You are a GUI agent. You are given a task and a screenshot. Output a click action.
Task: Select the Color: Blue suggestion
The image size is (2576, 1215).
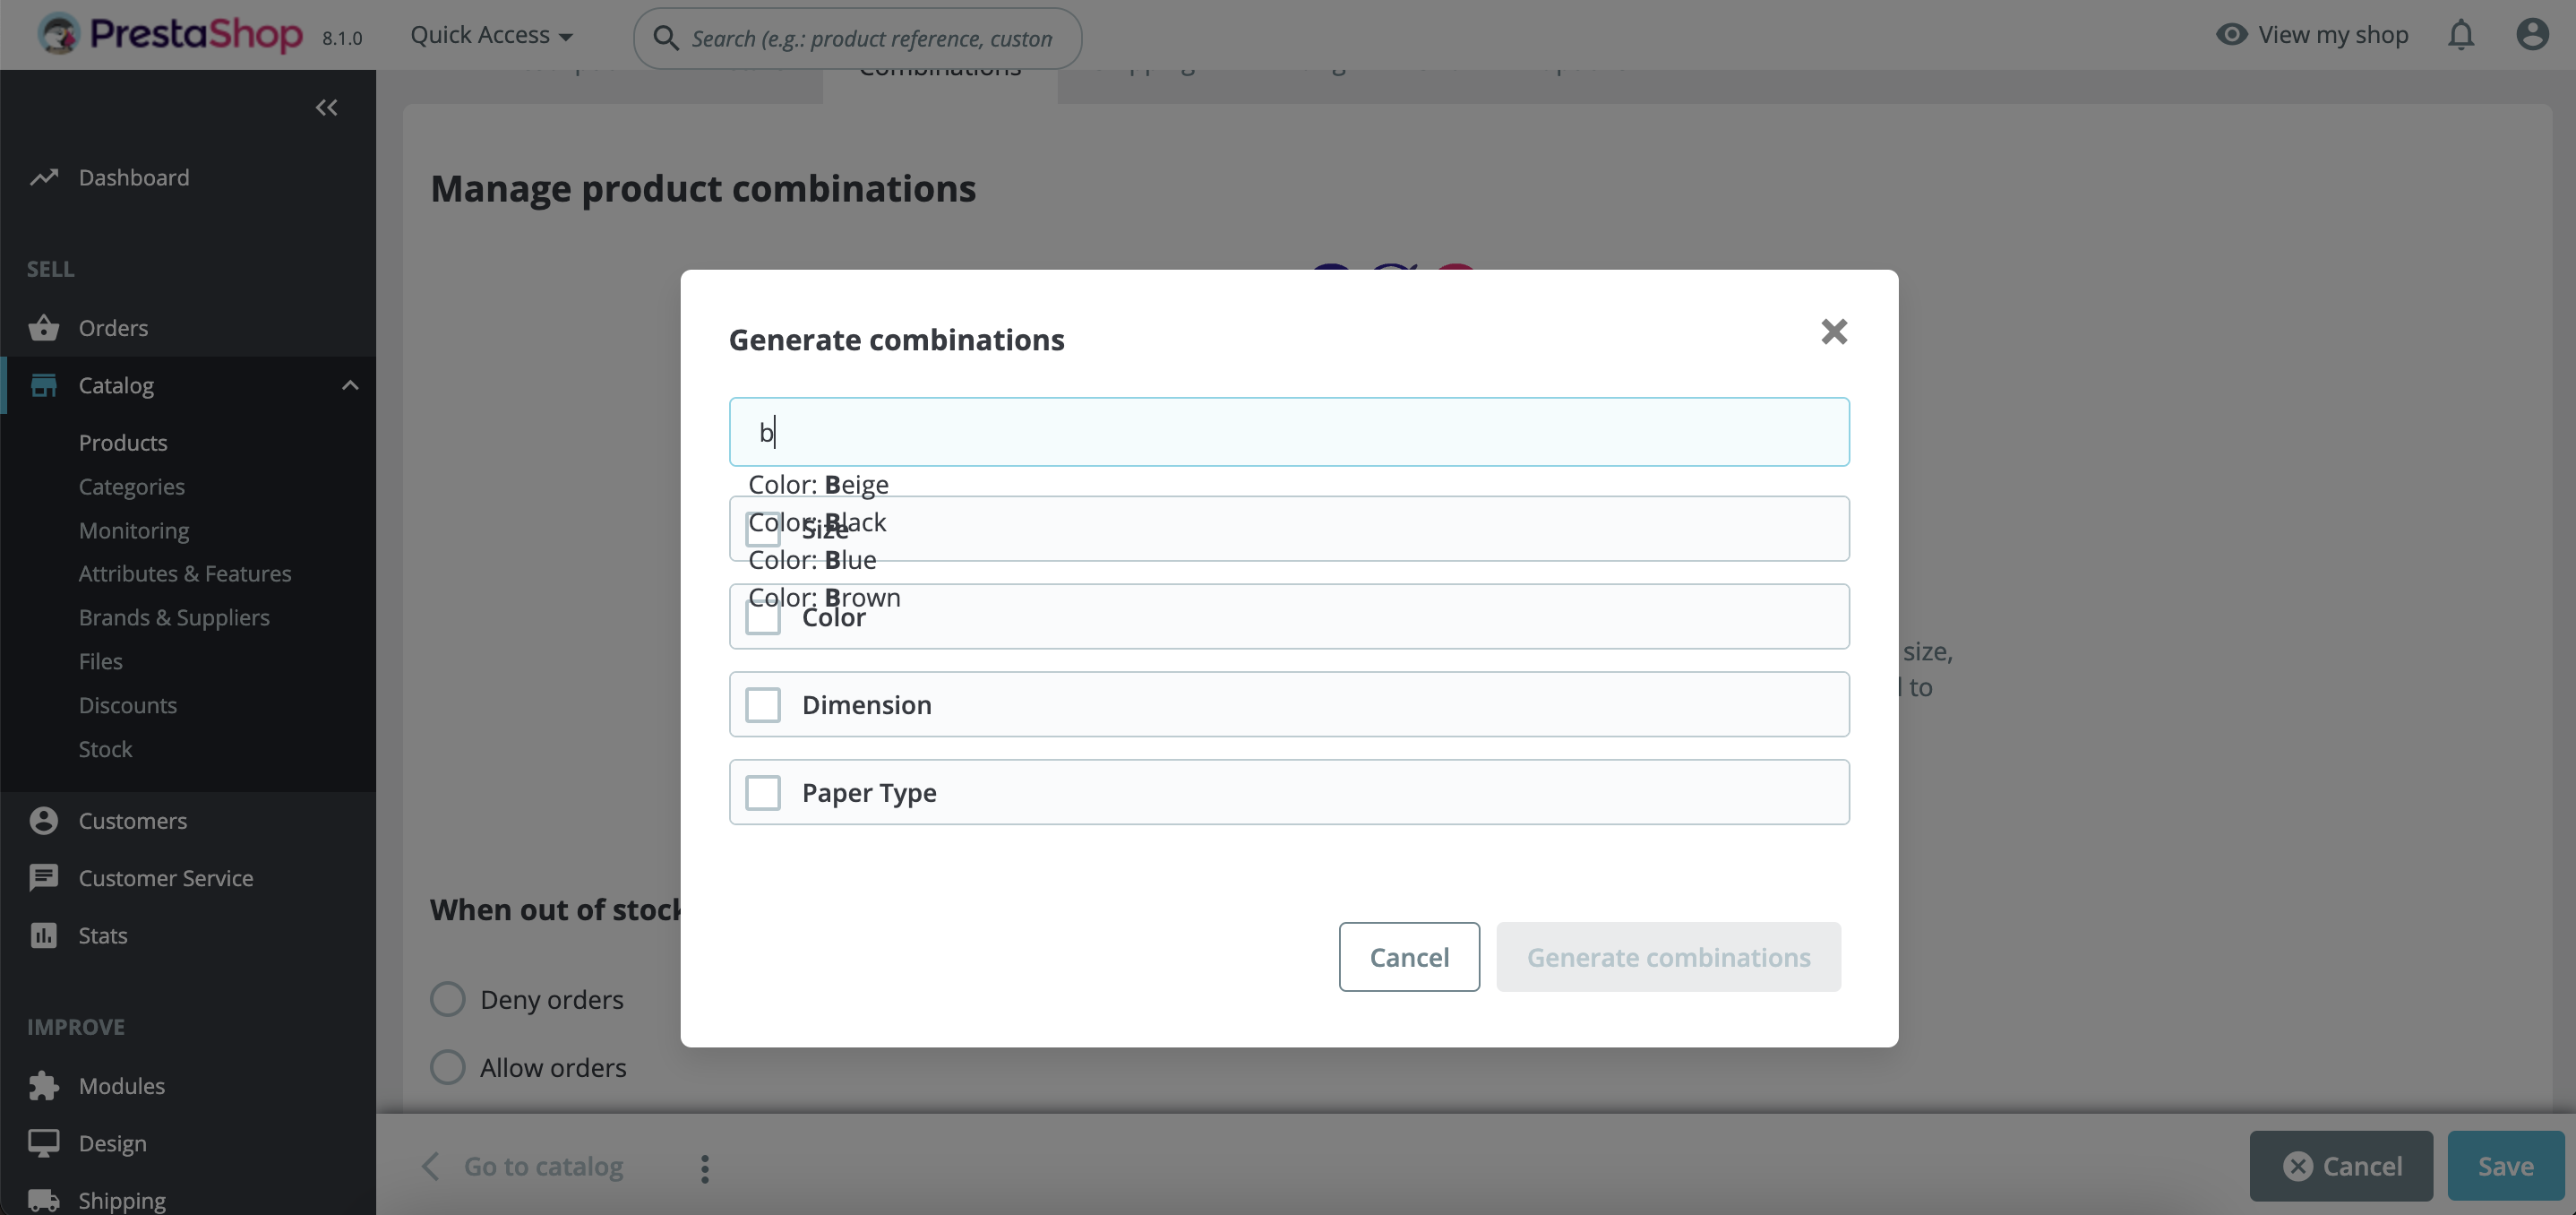[x=811, y=559]
